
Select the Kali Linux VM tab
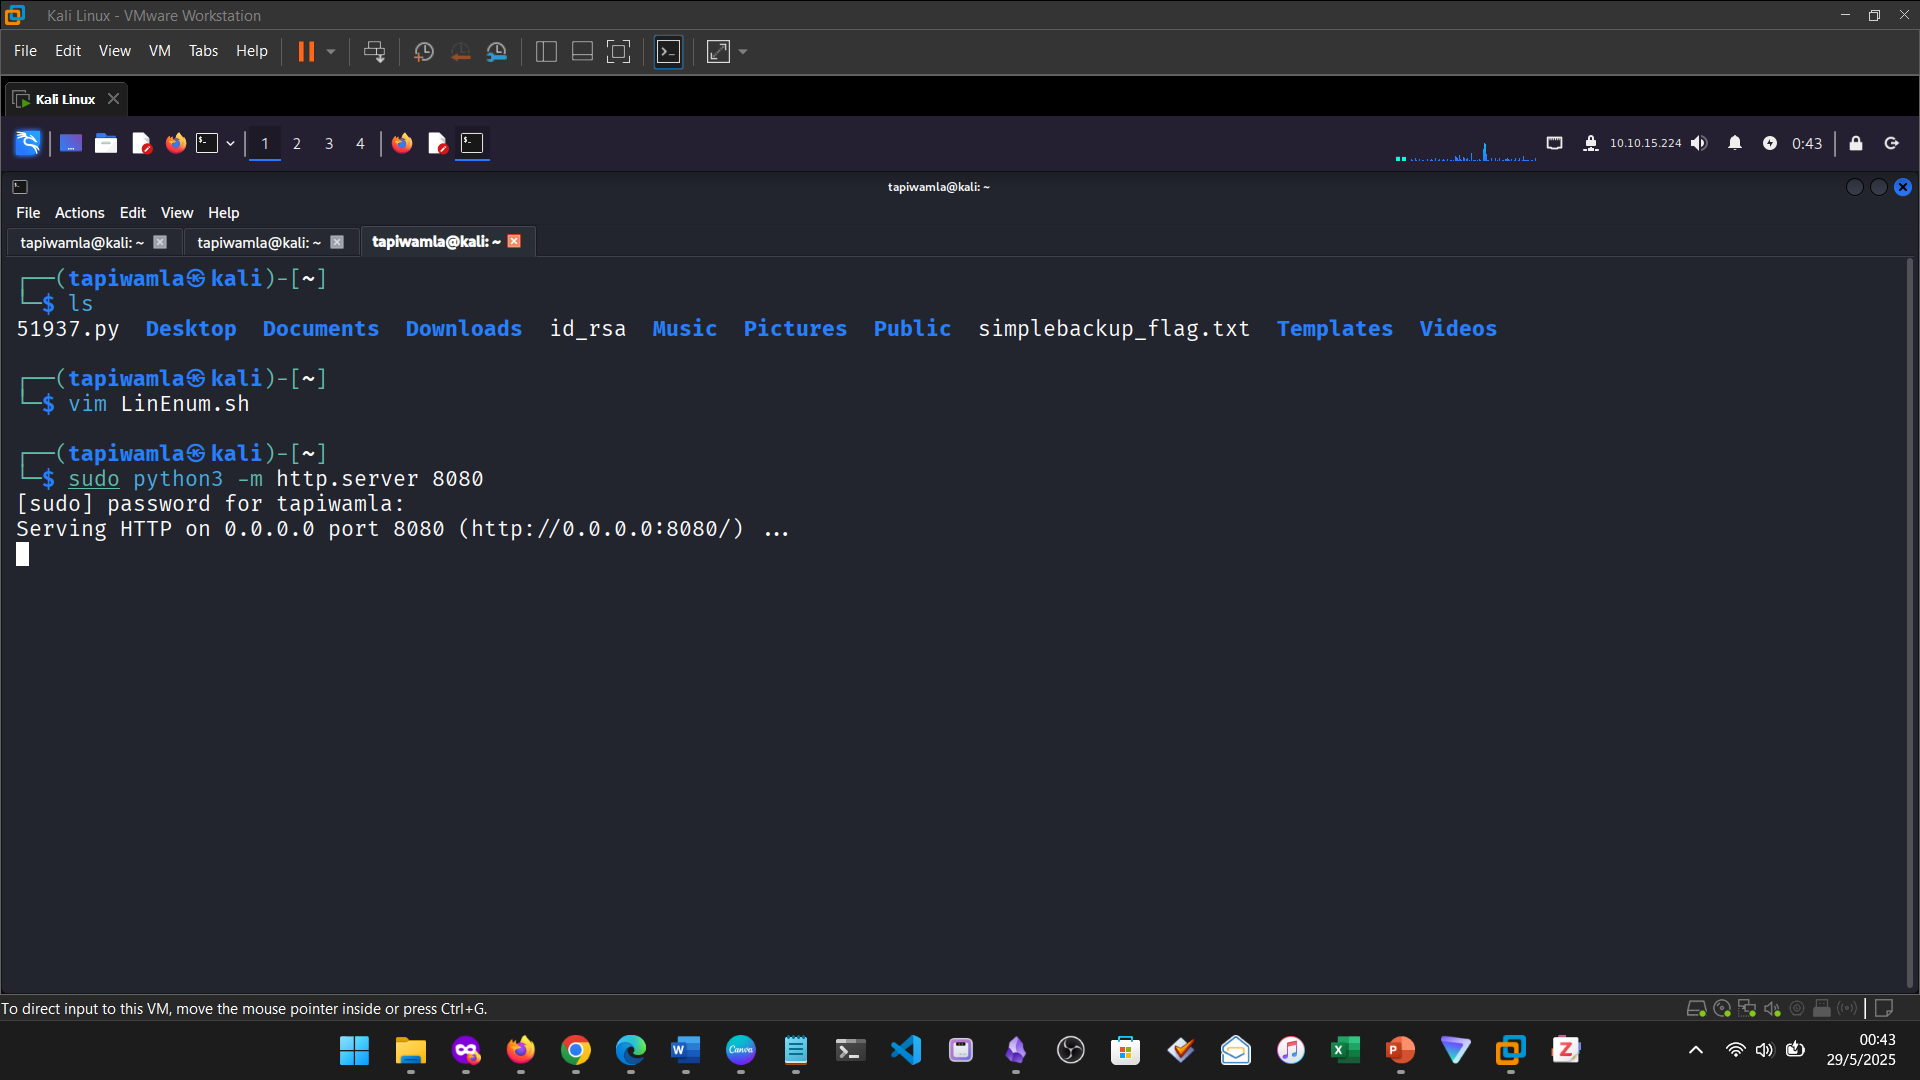coord(65,99)
